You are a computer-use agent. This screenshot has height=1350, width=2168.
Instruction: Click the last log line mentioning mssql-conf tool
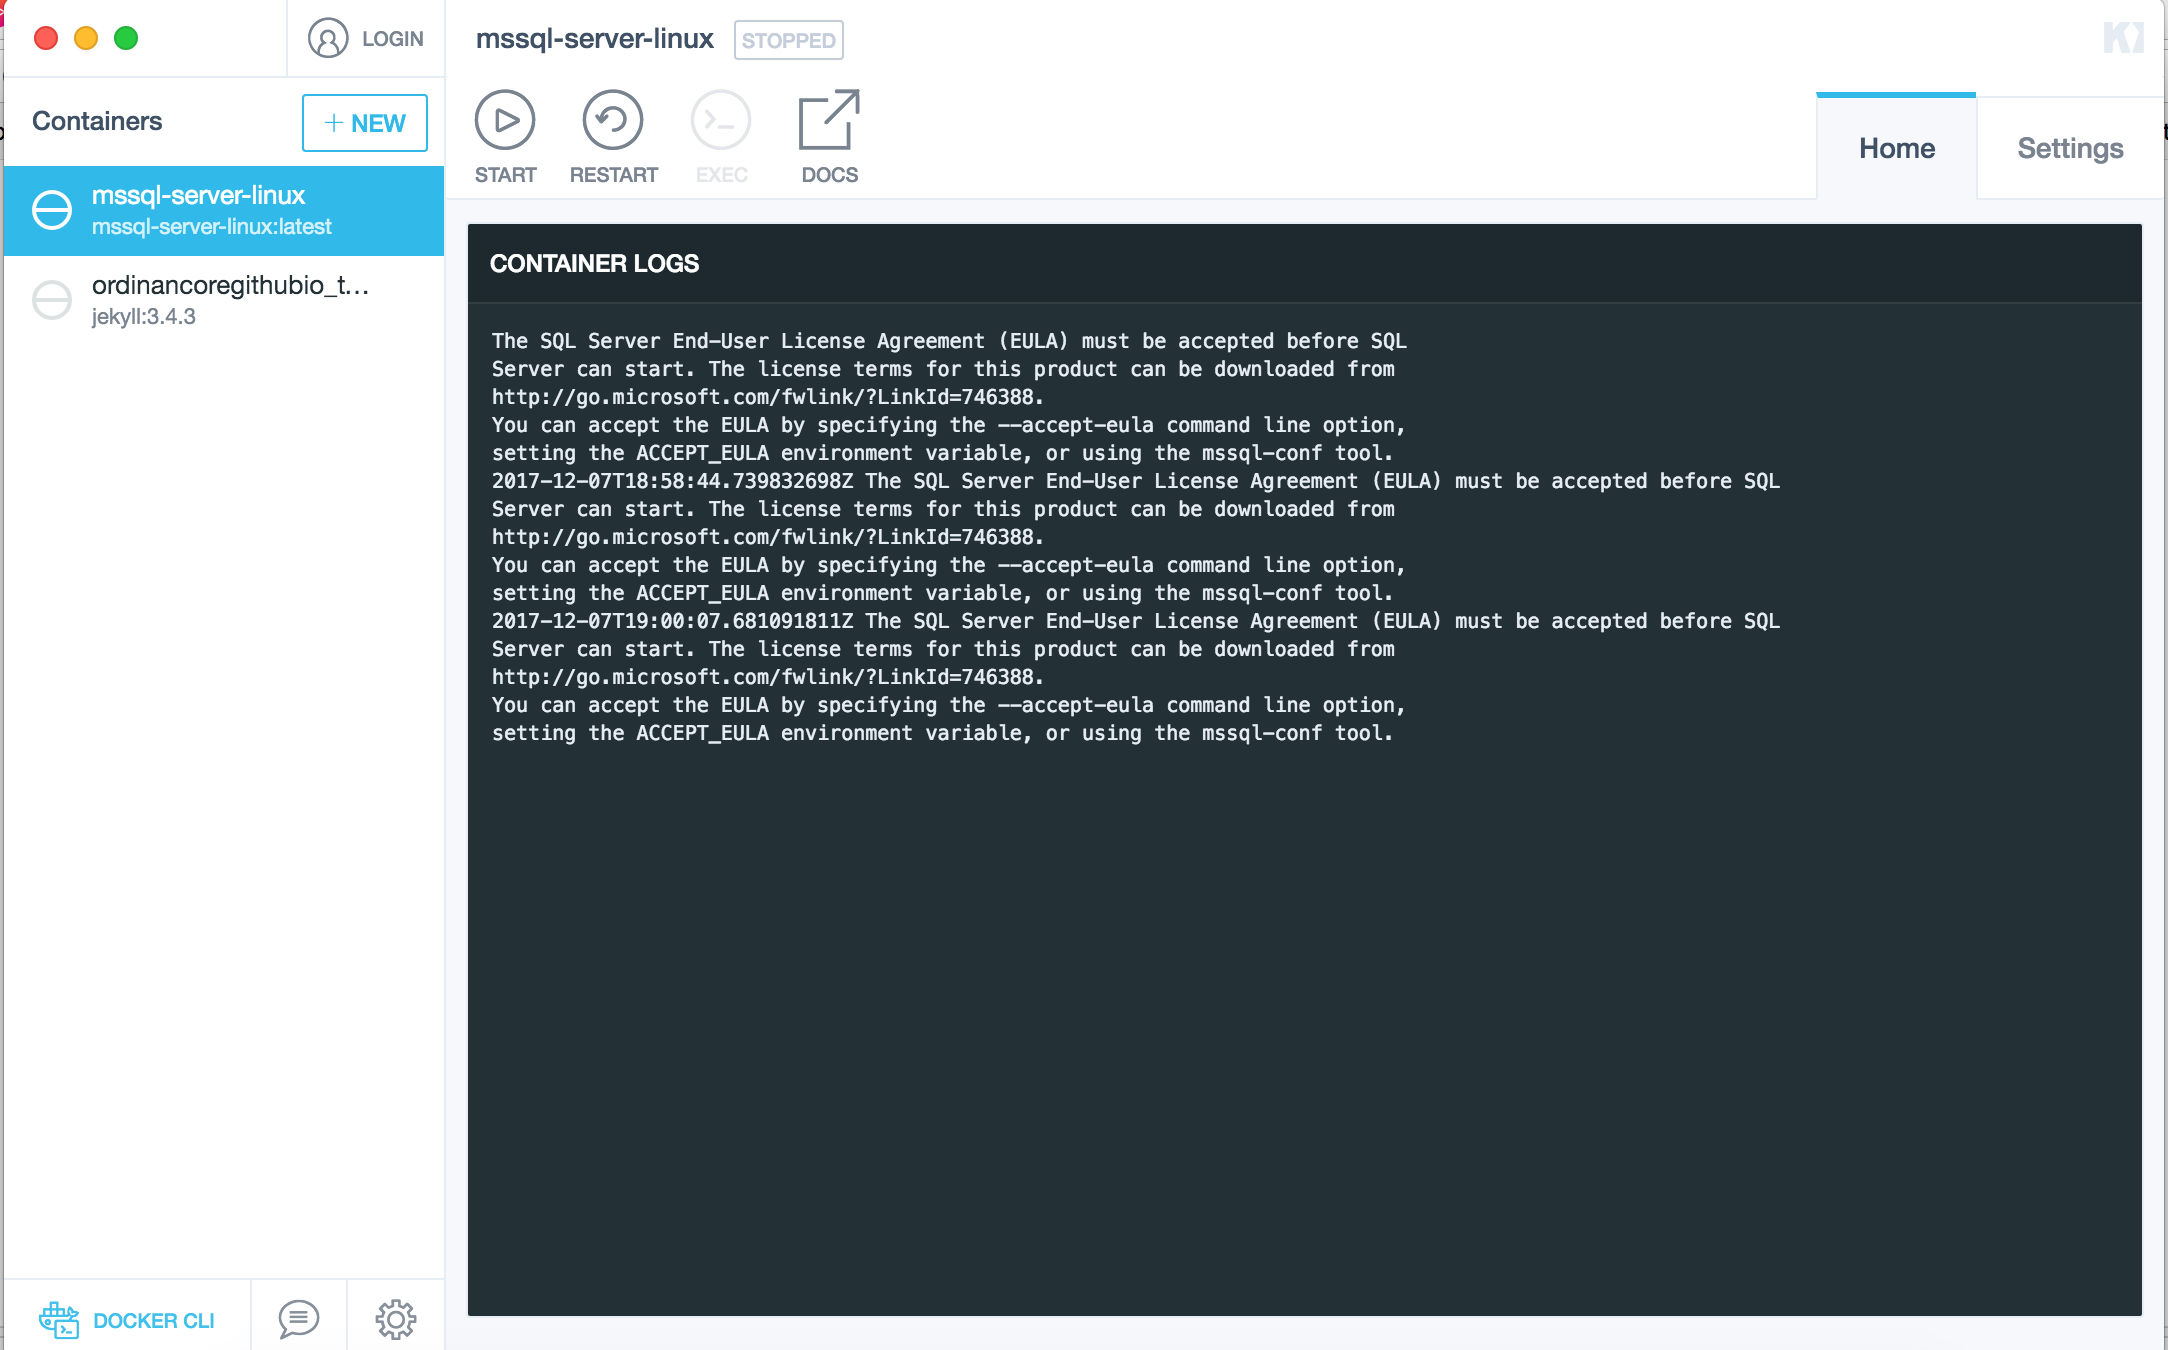coord(942,733)
